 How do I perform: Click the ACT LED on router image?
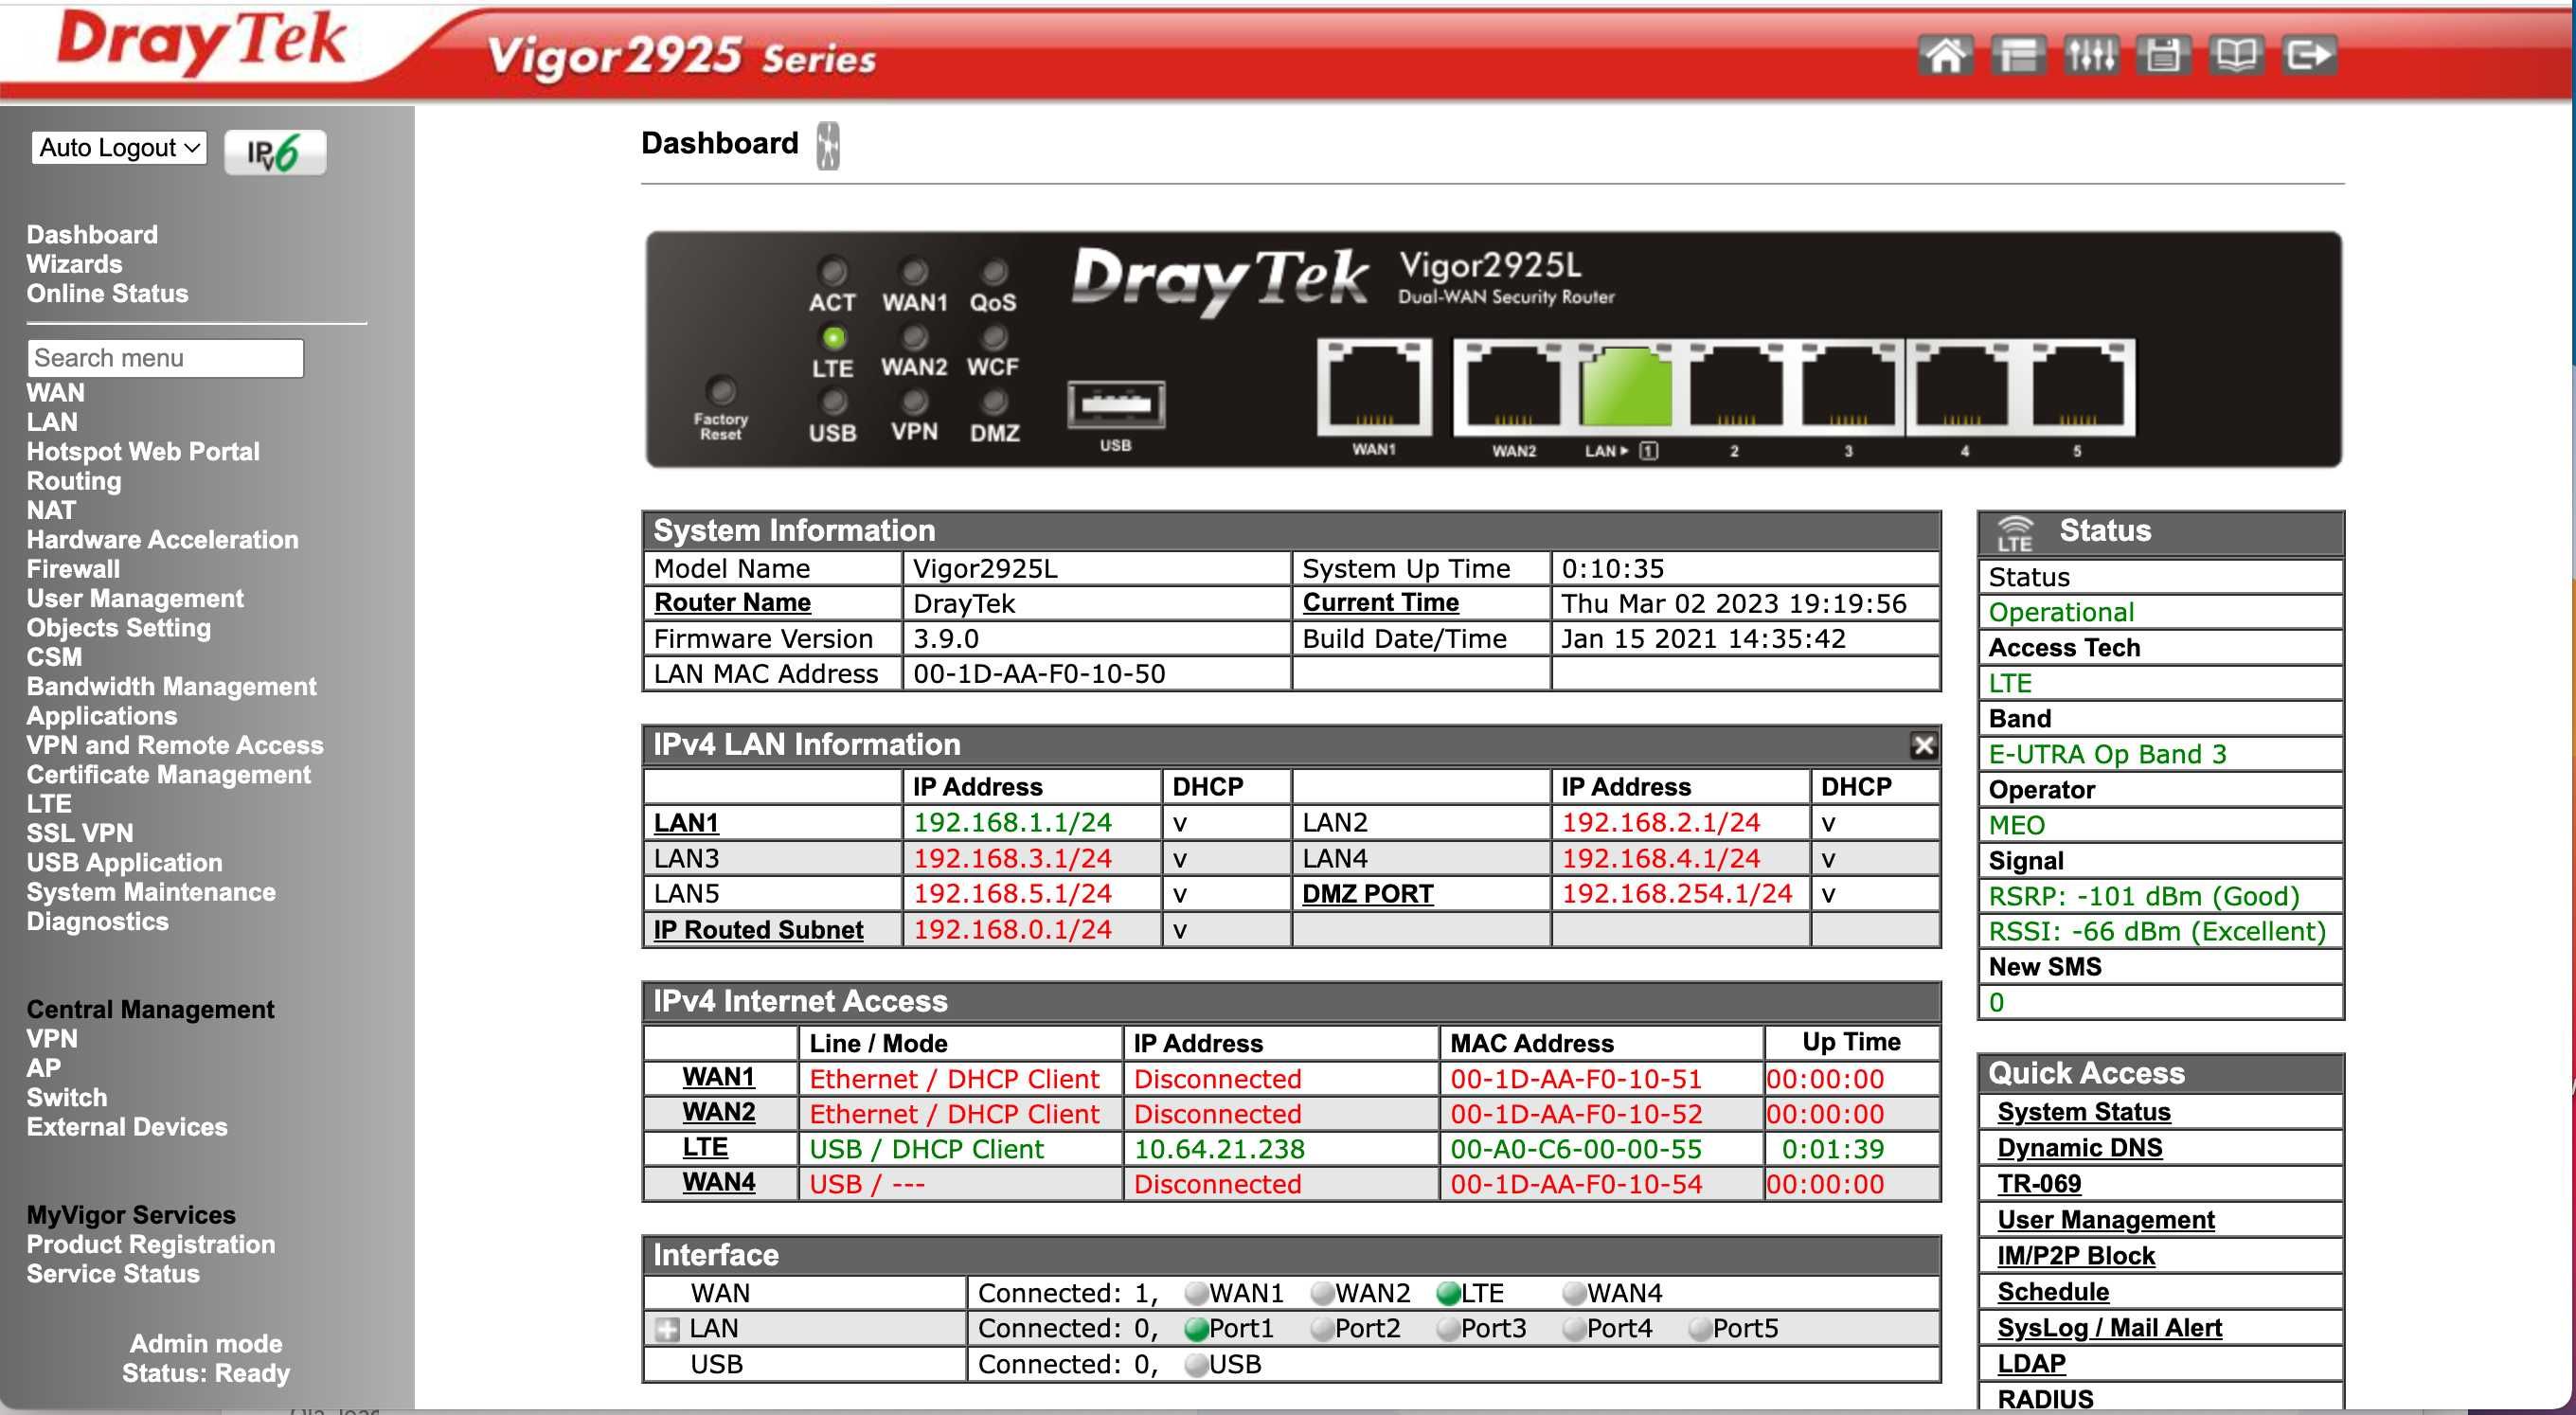pyautogui.click(x=832, y=271)
